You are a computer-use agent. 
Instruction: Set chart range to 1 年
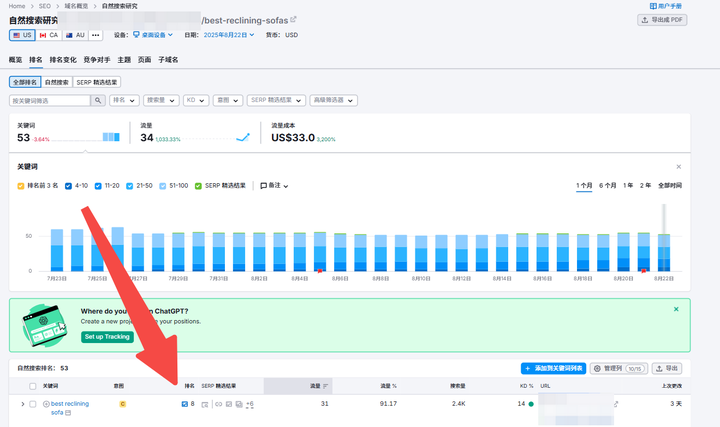click(628, 185)
